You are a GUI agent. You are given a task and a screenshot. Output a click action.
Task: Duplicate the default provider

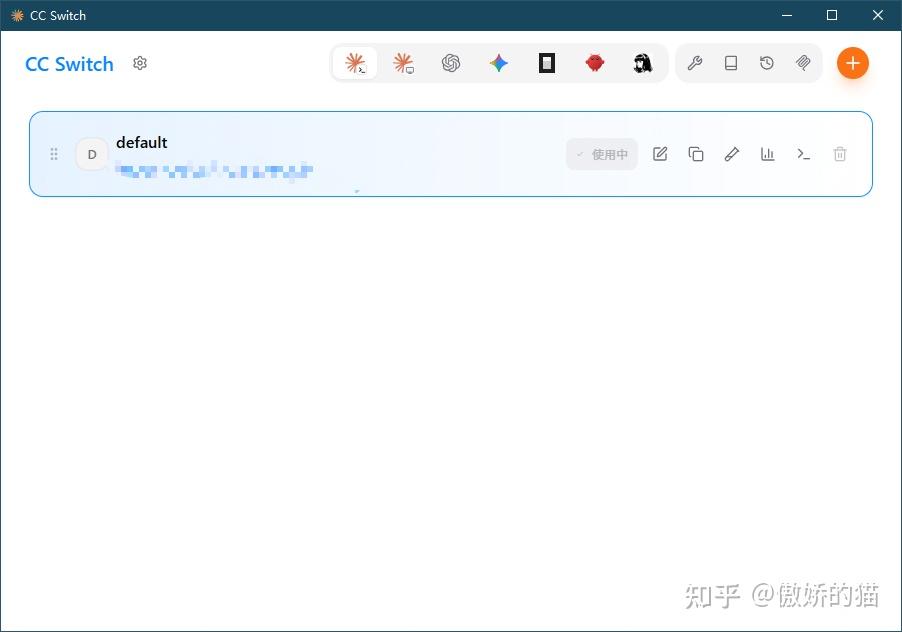click(696, 154)
